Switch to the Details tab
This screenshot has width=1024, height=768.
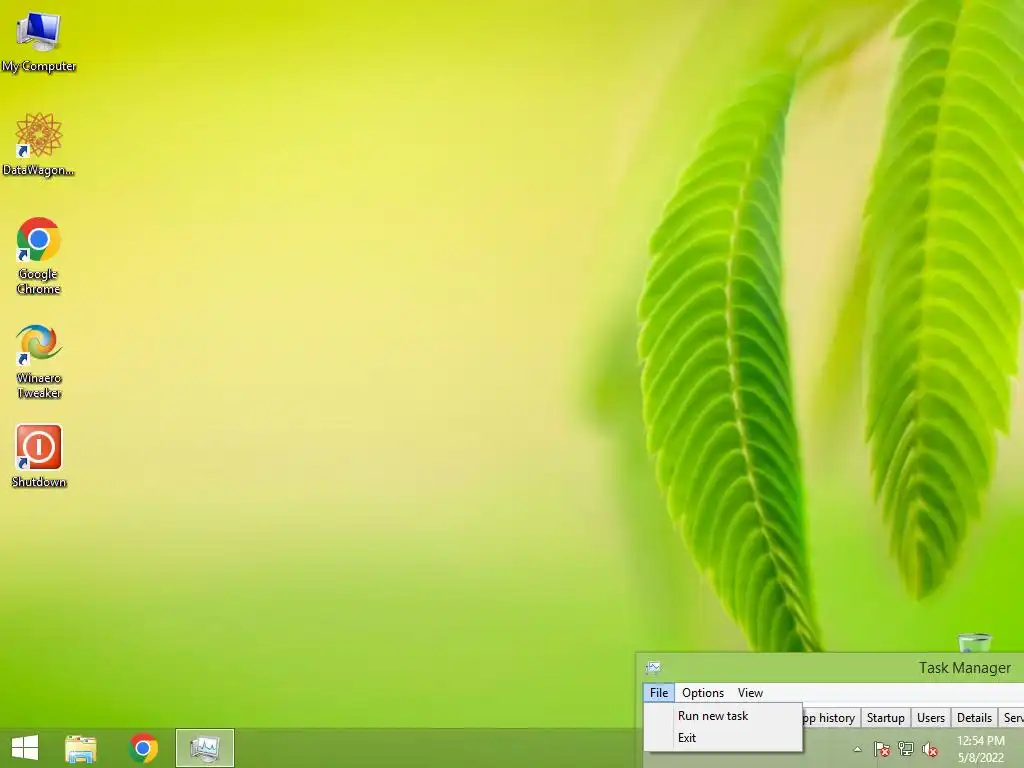coord(974,718)
